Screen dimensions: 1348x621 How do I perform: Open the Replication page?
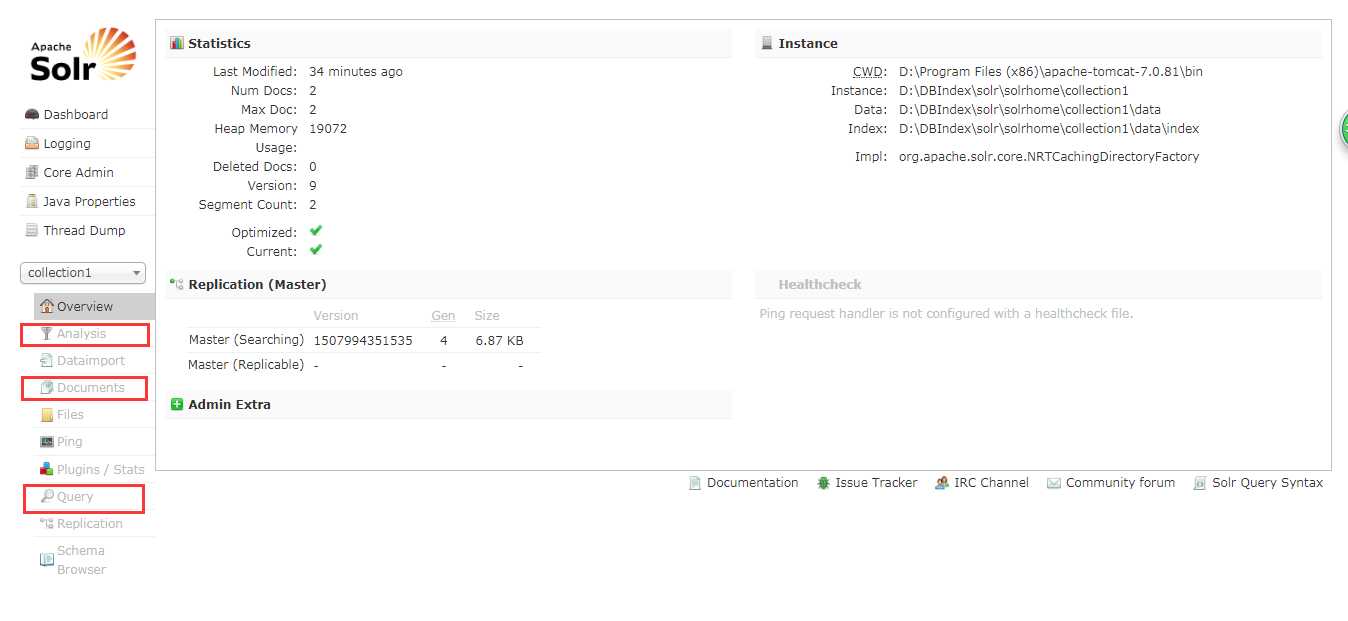point(95,523)
